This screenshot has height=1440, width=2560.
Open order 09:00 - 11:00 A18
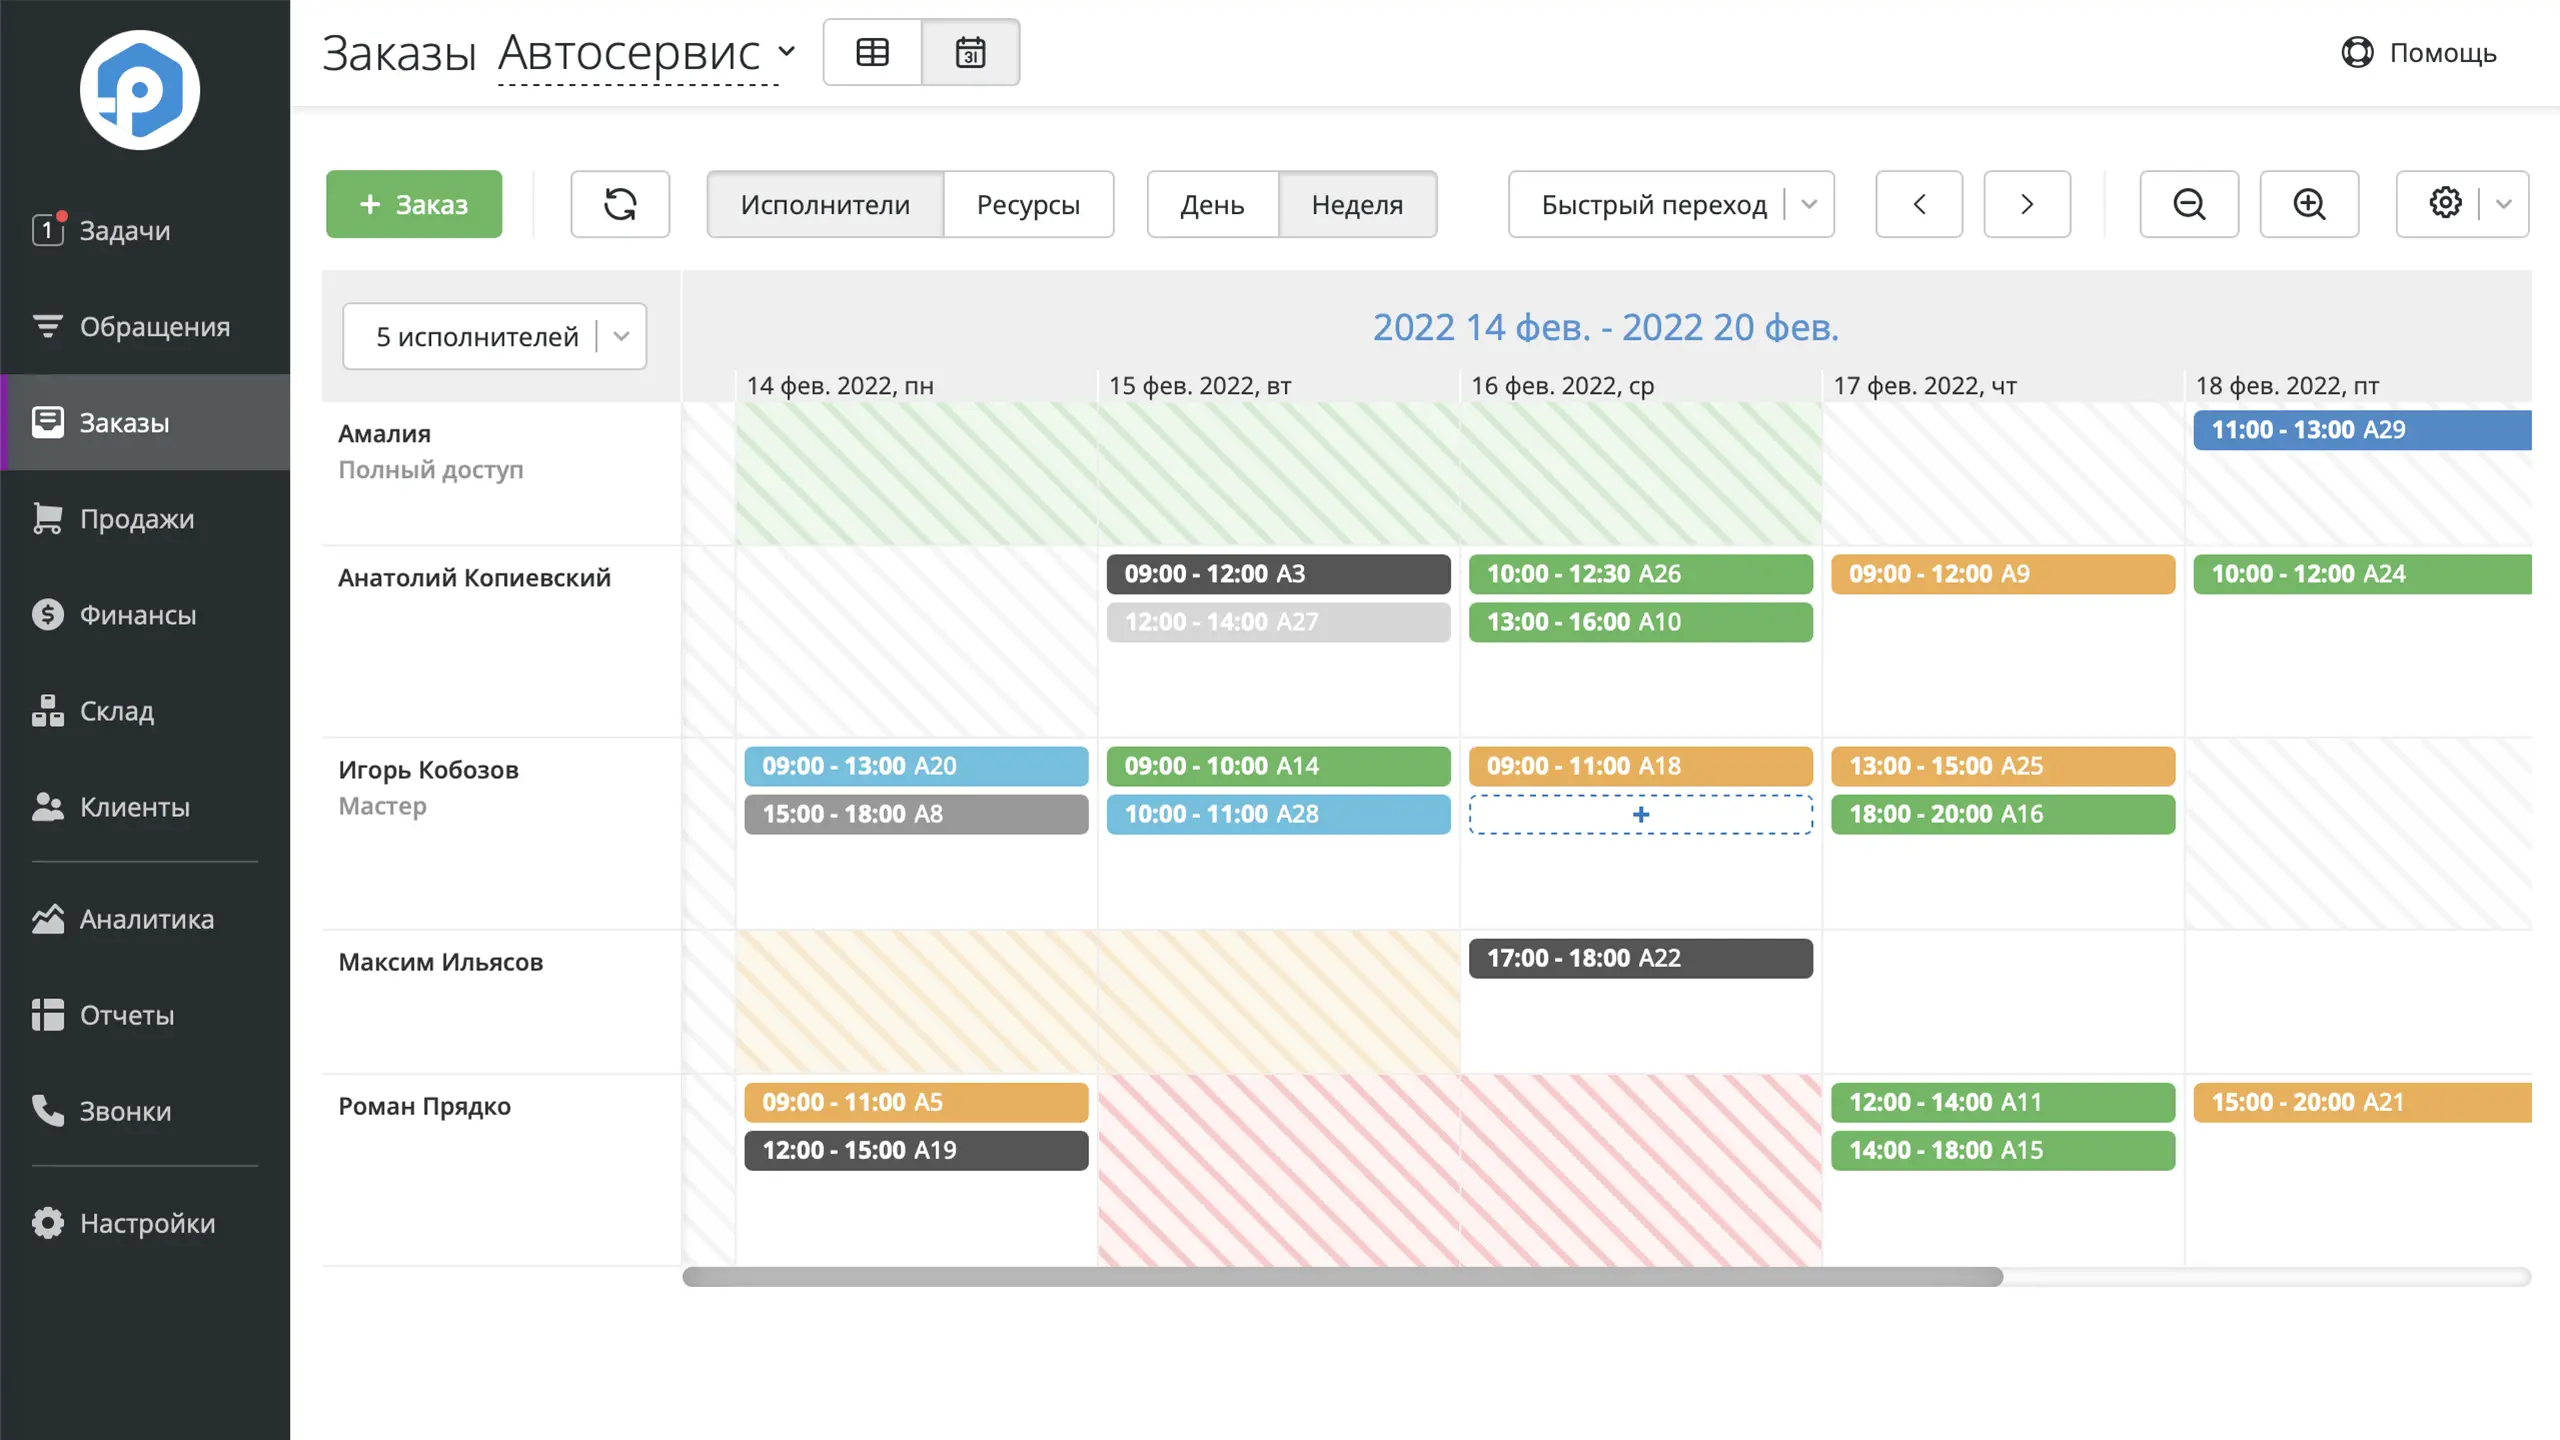pyautogui.click(x=1640, y=766)
